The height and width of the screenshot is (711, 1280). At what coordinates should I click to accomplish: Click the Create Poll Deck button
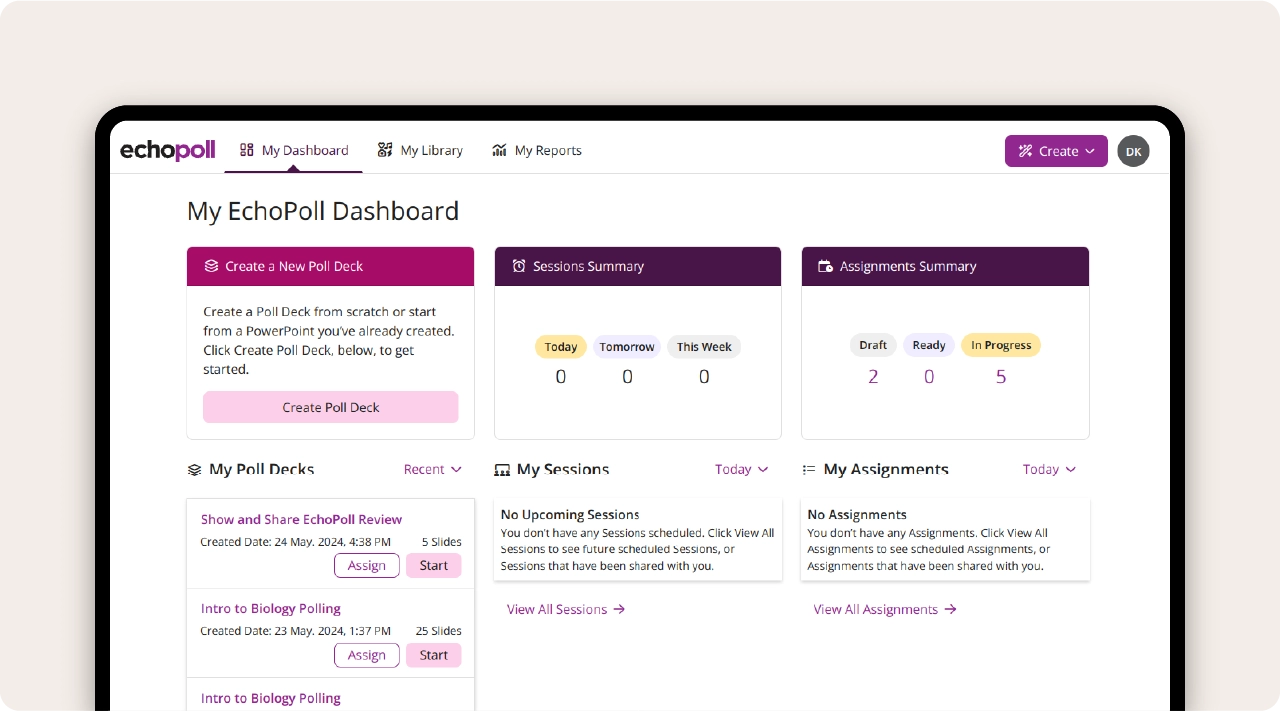(330, 407)
